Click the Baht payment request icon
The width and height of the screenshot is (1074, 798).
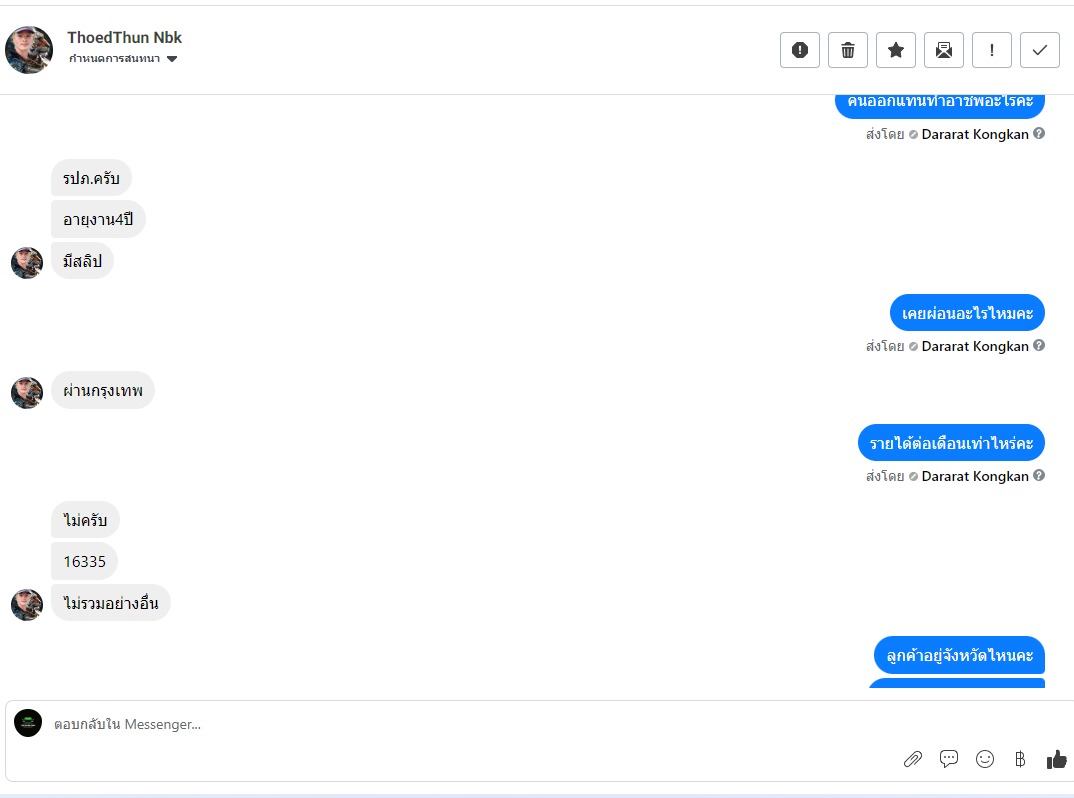coord(1020,759)
